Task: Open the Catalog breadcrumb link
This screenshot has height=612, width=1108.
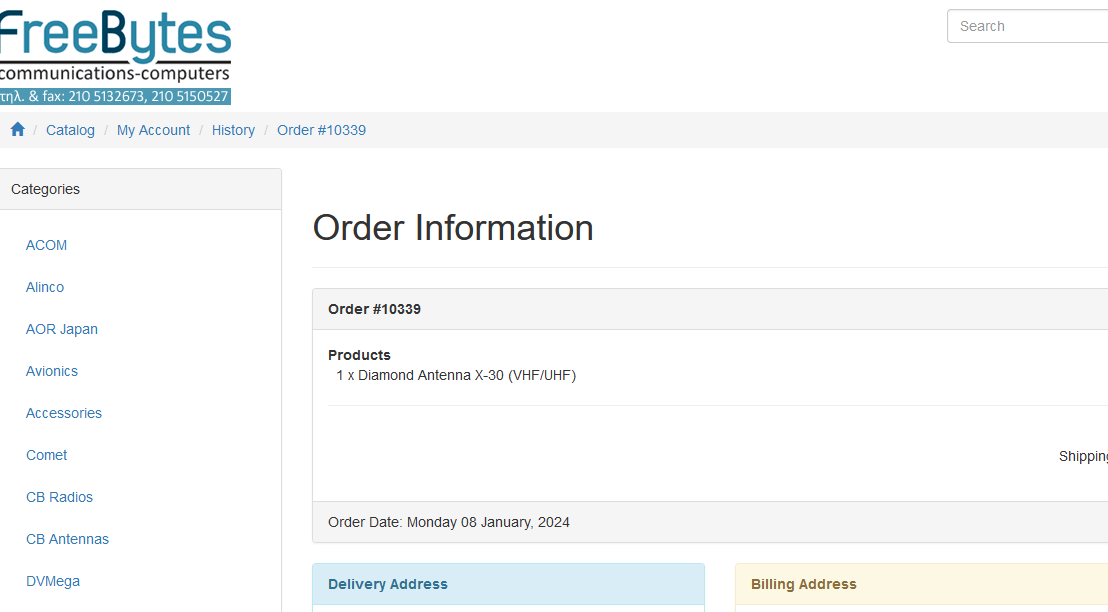Action: pyautogui.click(x=70, y=130)
